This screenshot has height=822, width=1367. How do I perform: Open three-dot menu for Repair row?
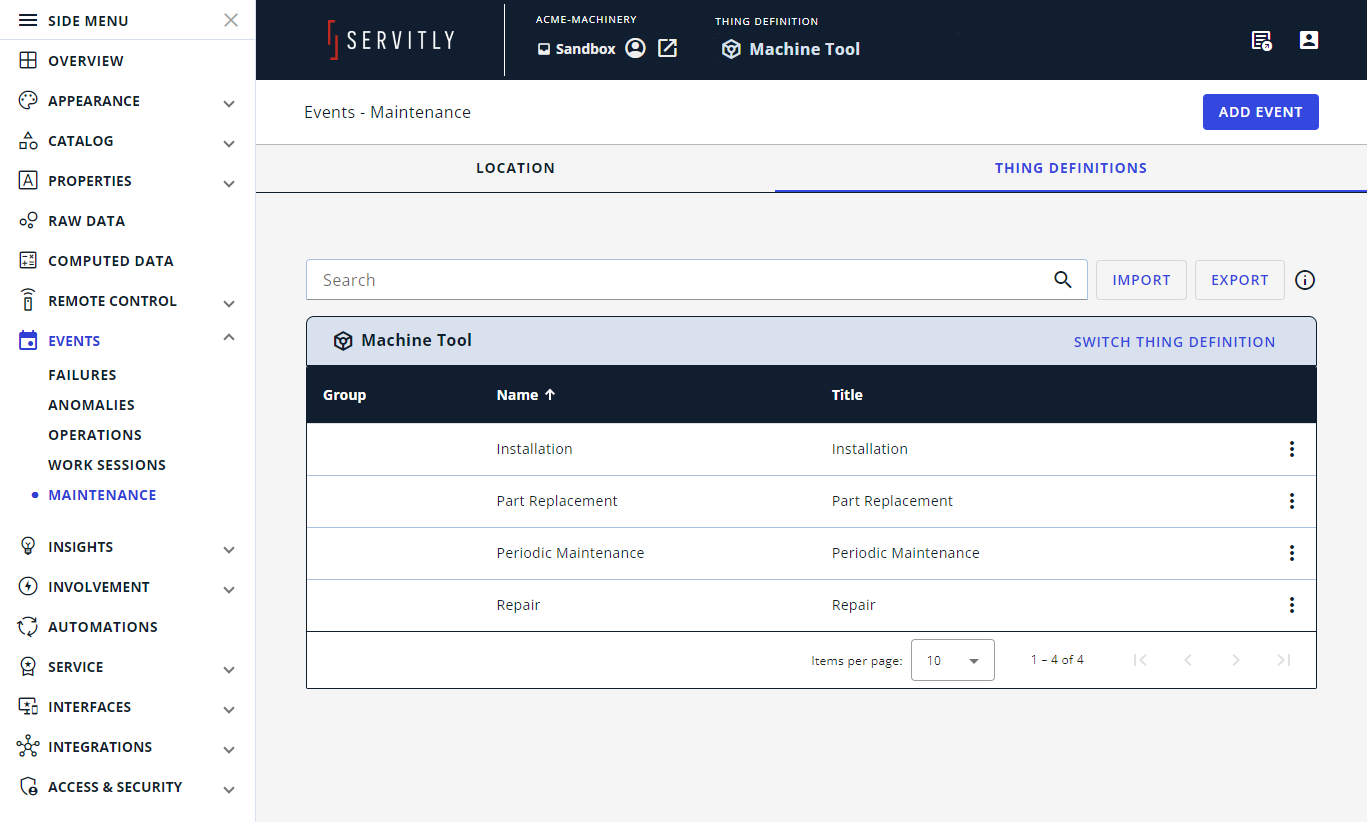pyautogui.click(x=1291, y=605)
